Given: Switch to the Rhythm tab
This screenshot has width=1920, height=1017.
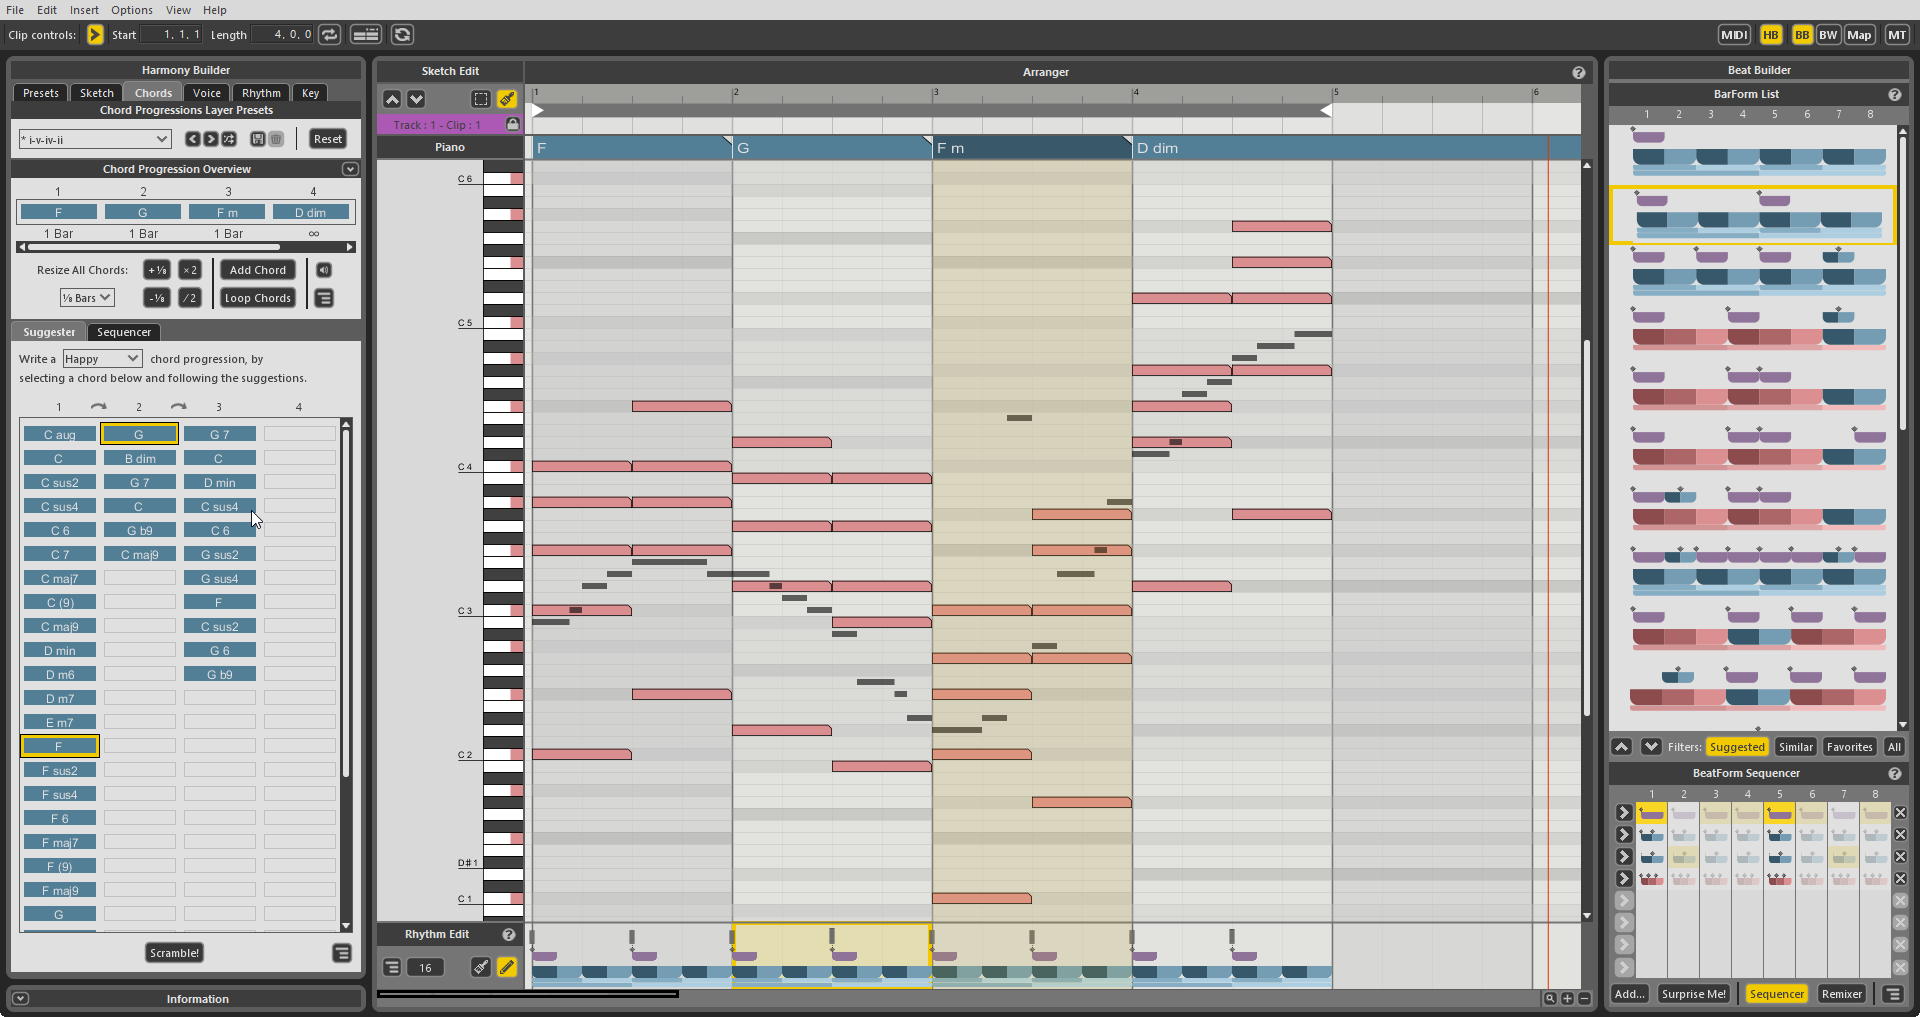Looking at the screenshot, I should [x=261, y=93].
